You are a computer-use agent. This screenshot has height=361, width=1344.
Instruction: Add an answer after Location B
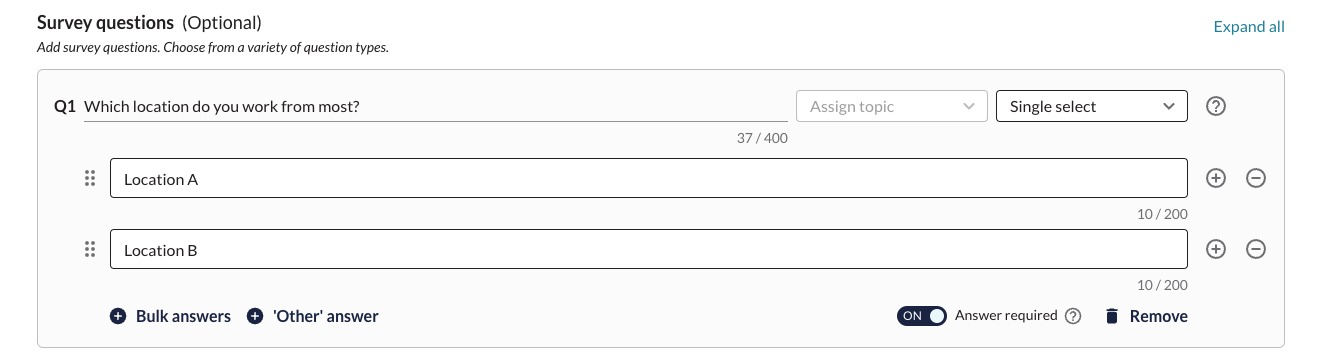(x=1216, y=249)
